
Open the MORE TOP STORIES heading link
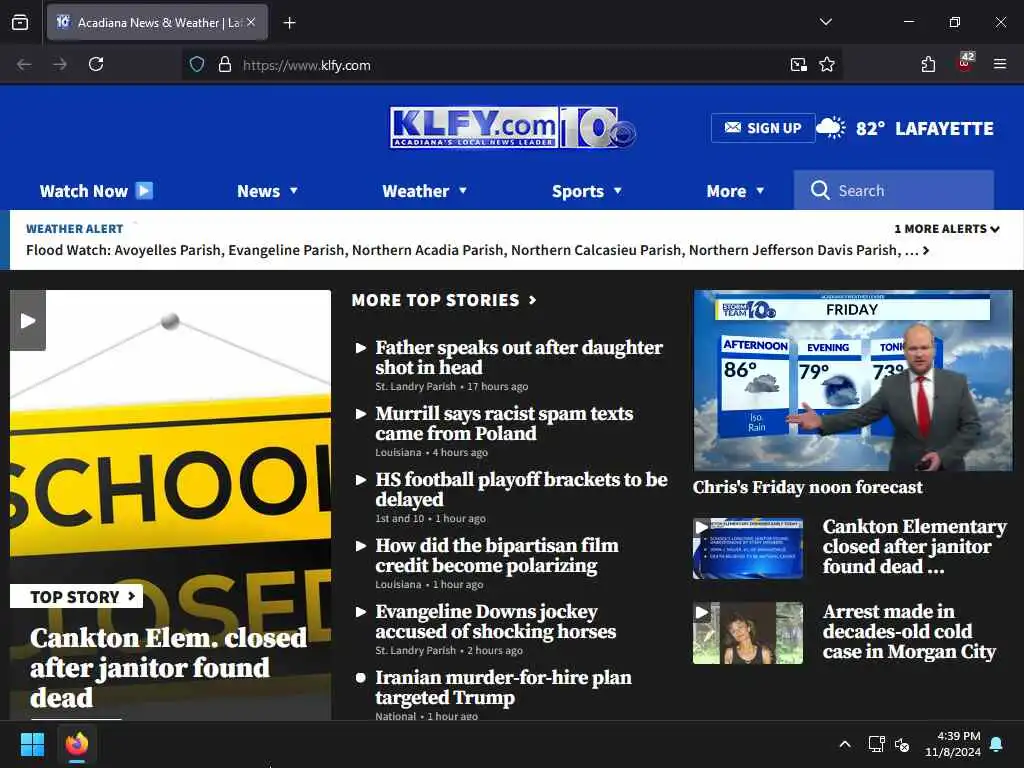click(444, 300)
